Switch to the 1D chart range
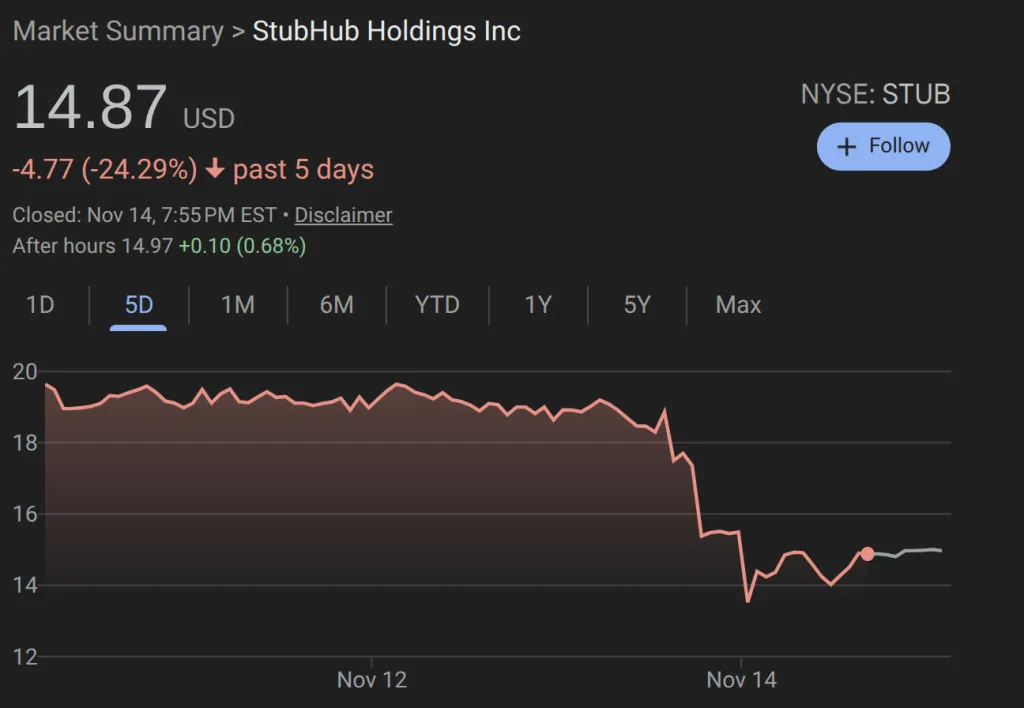Image resolution: width=1024 pixels, height=708 pixels. [x=40, y=305]
